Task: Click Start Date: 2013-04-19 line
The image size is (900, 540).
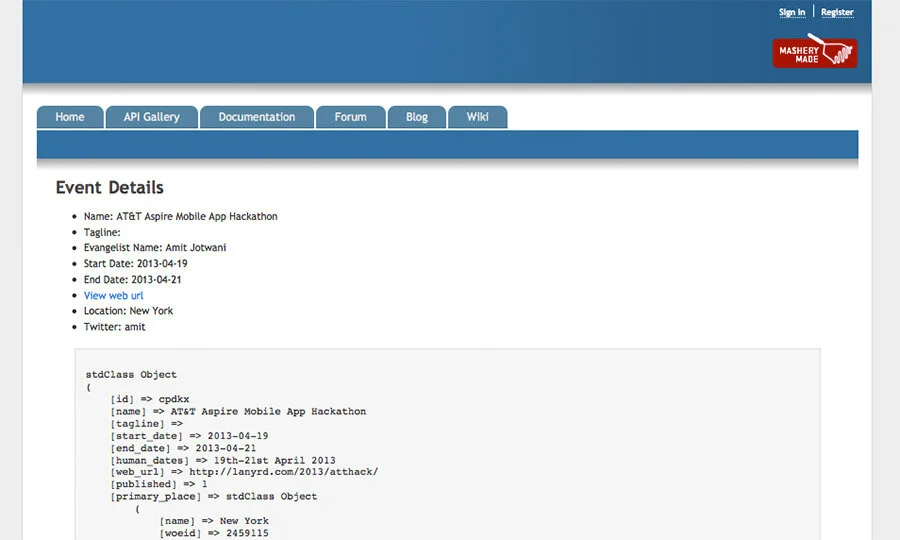Action: pos(135,263)
